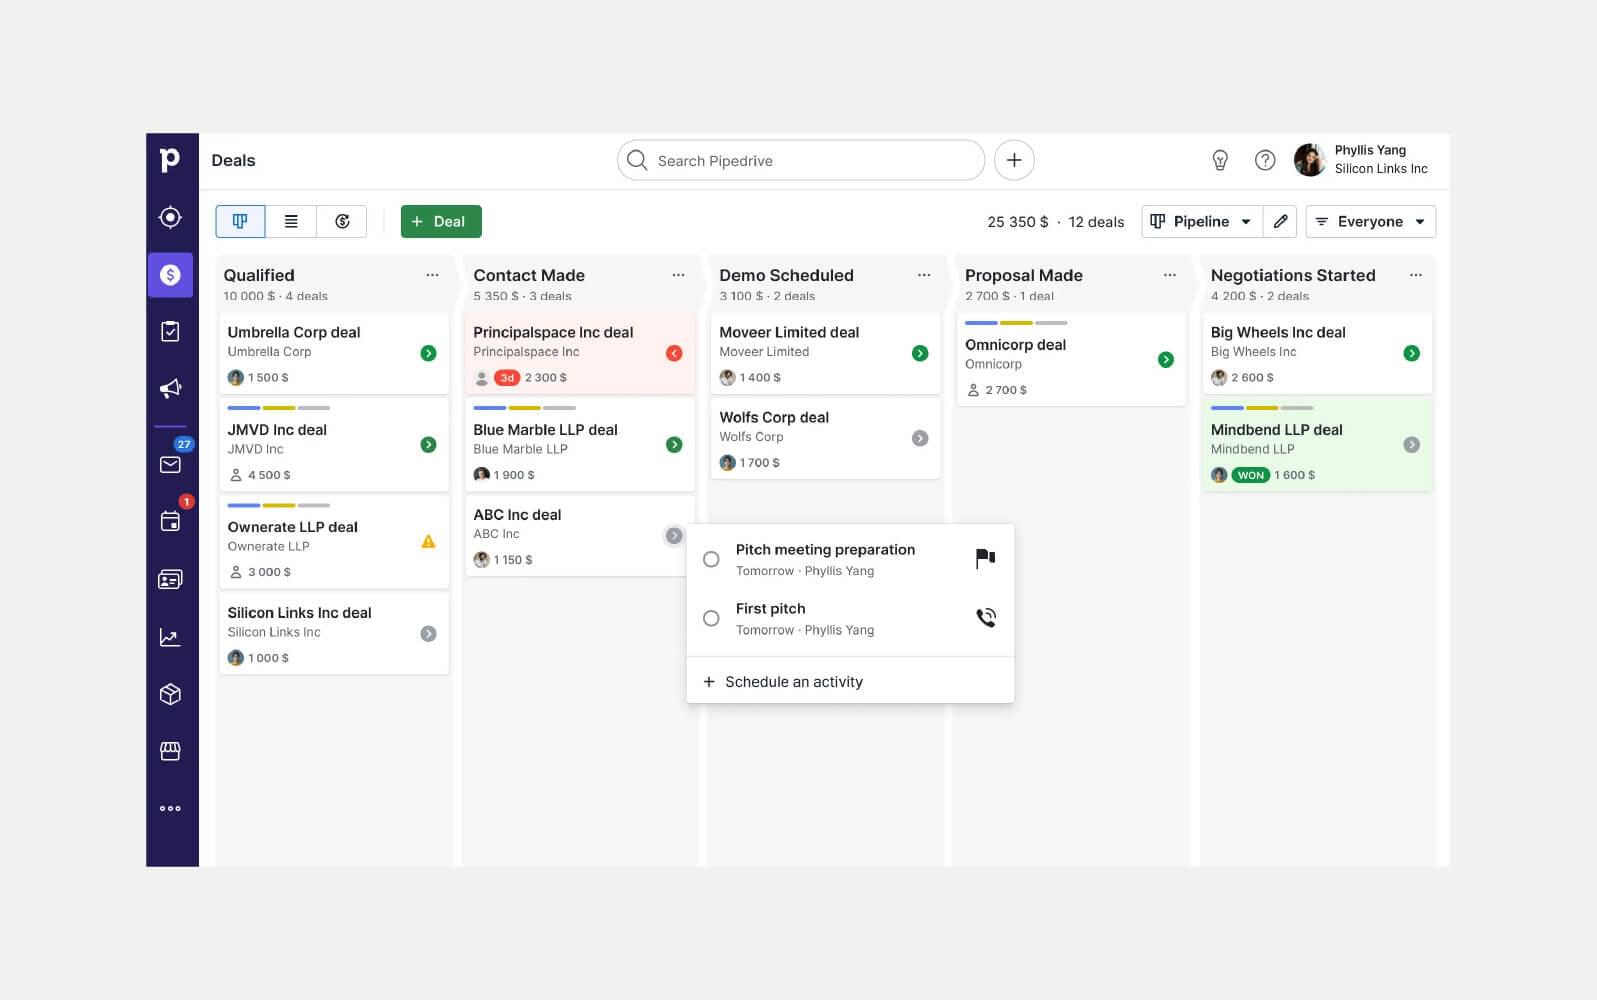
Task: Open the Umbrella Corp deal title
Action: 294,332
